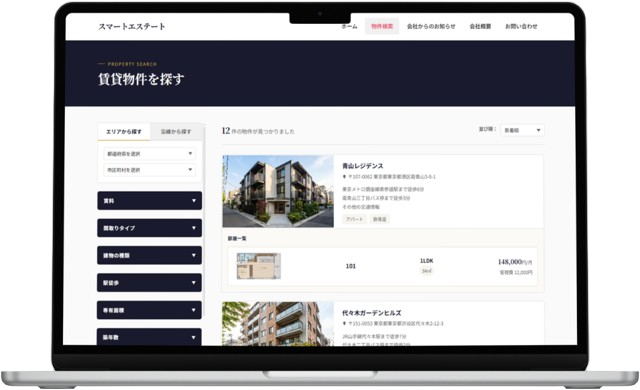This screenshot has width=640, height=390.
Task: Expand the 専有面積 filter panel
Action: coord(149,310)
